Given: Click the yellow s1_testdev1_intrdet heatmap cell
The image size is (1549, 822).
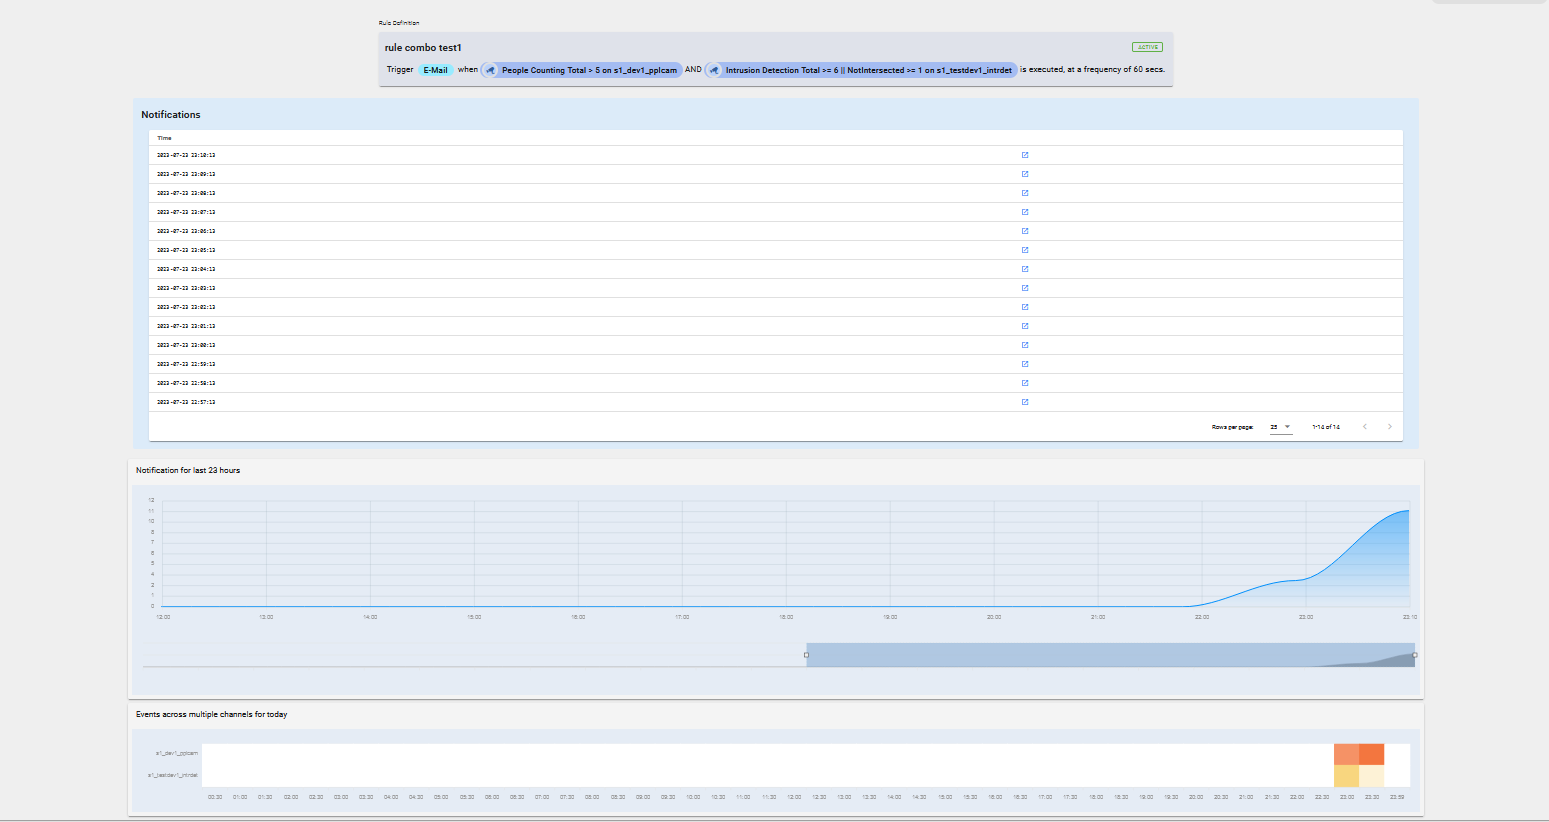Looking at the screenshot, I should click(1346, 776).
